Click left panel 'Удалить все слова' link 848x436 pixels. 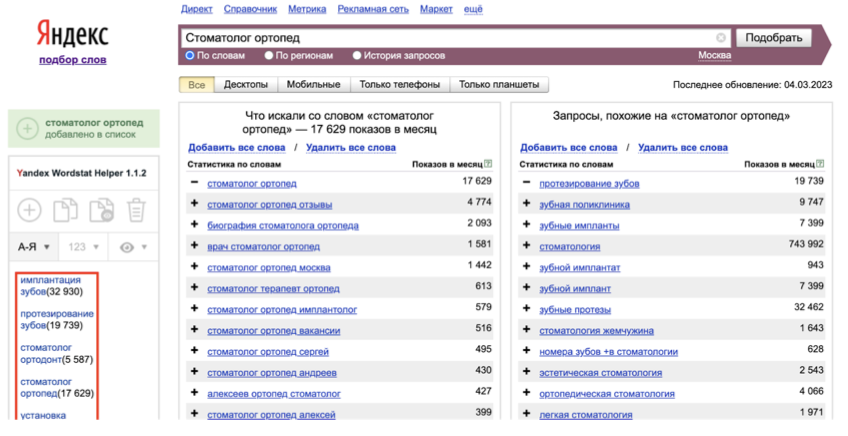[x=350, y=148]
